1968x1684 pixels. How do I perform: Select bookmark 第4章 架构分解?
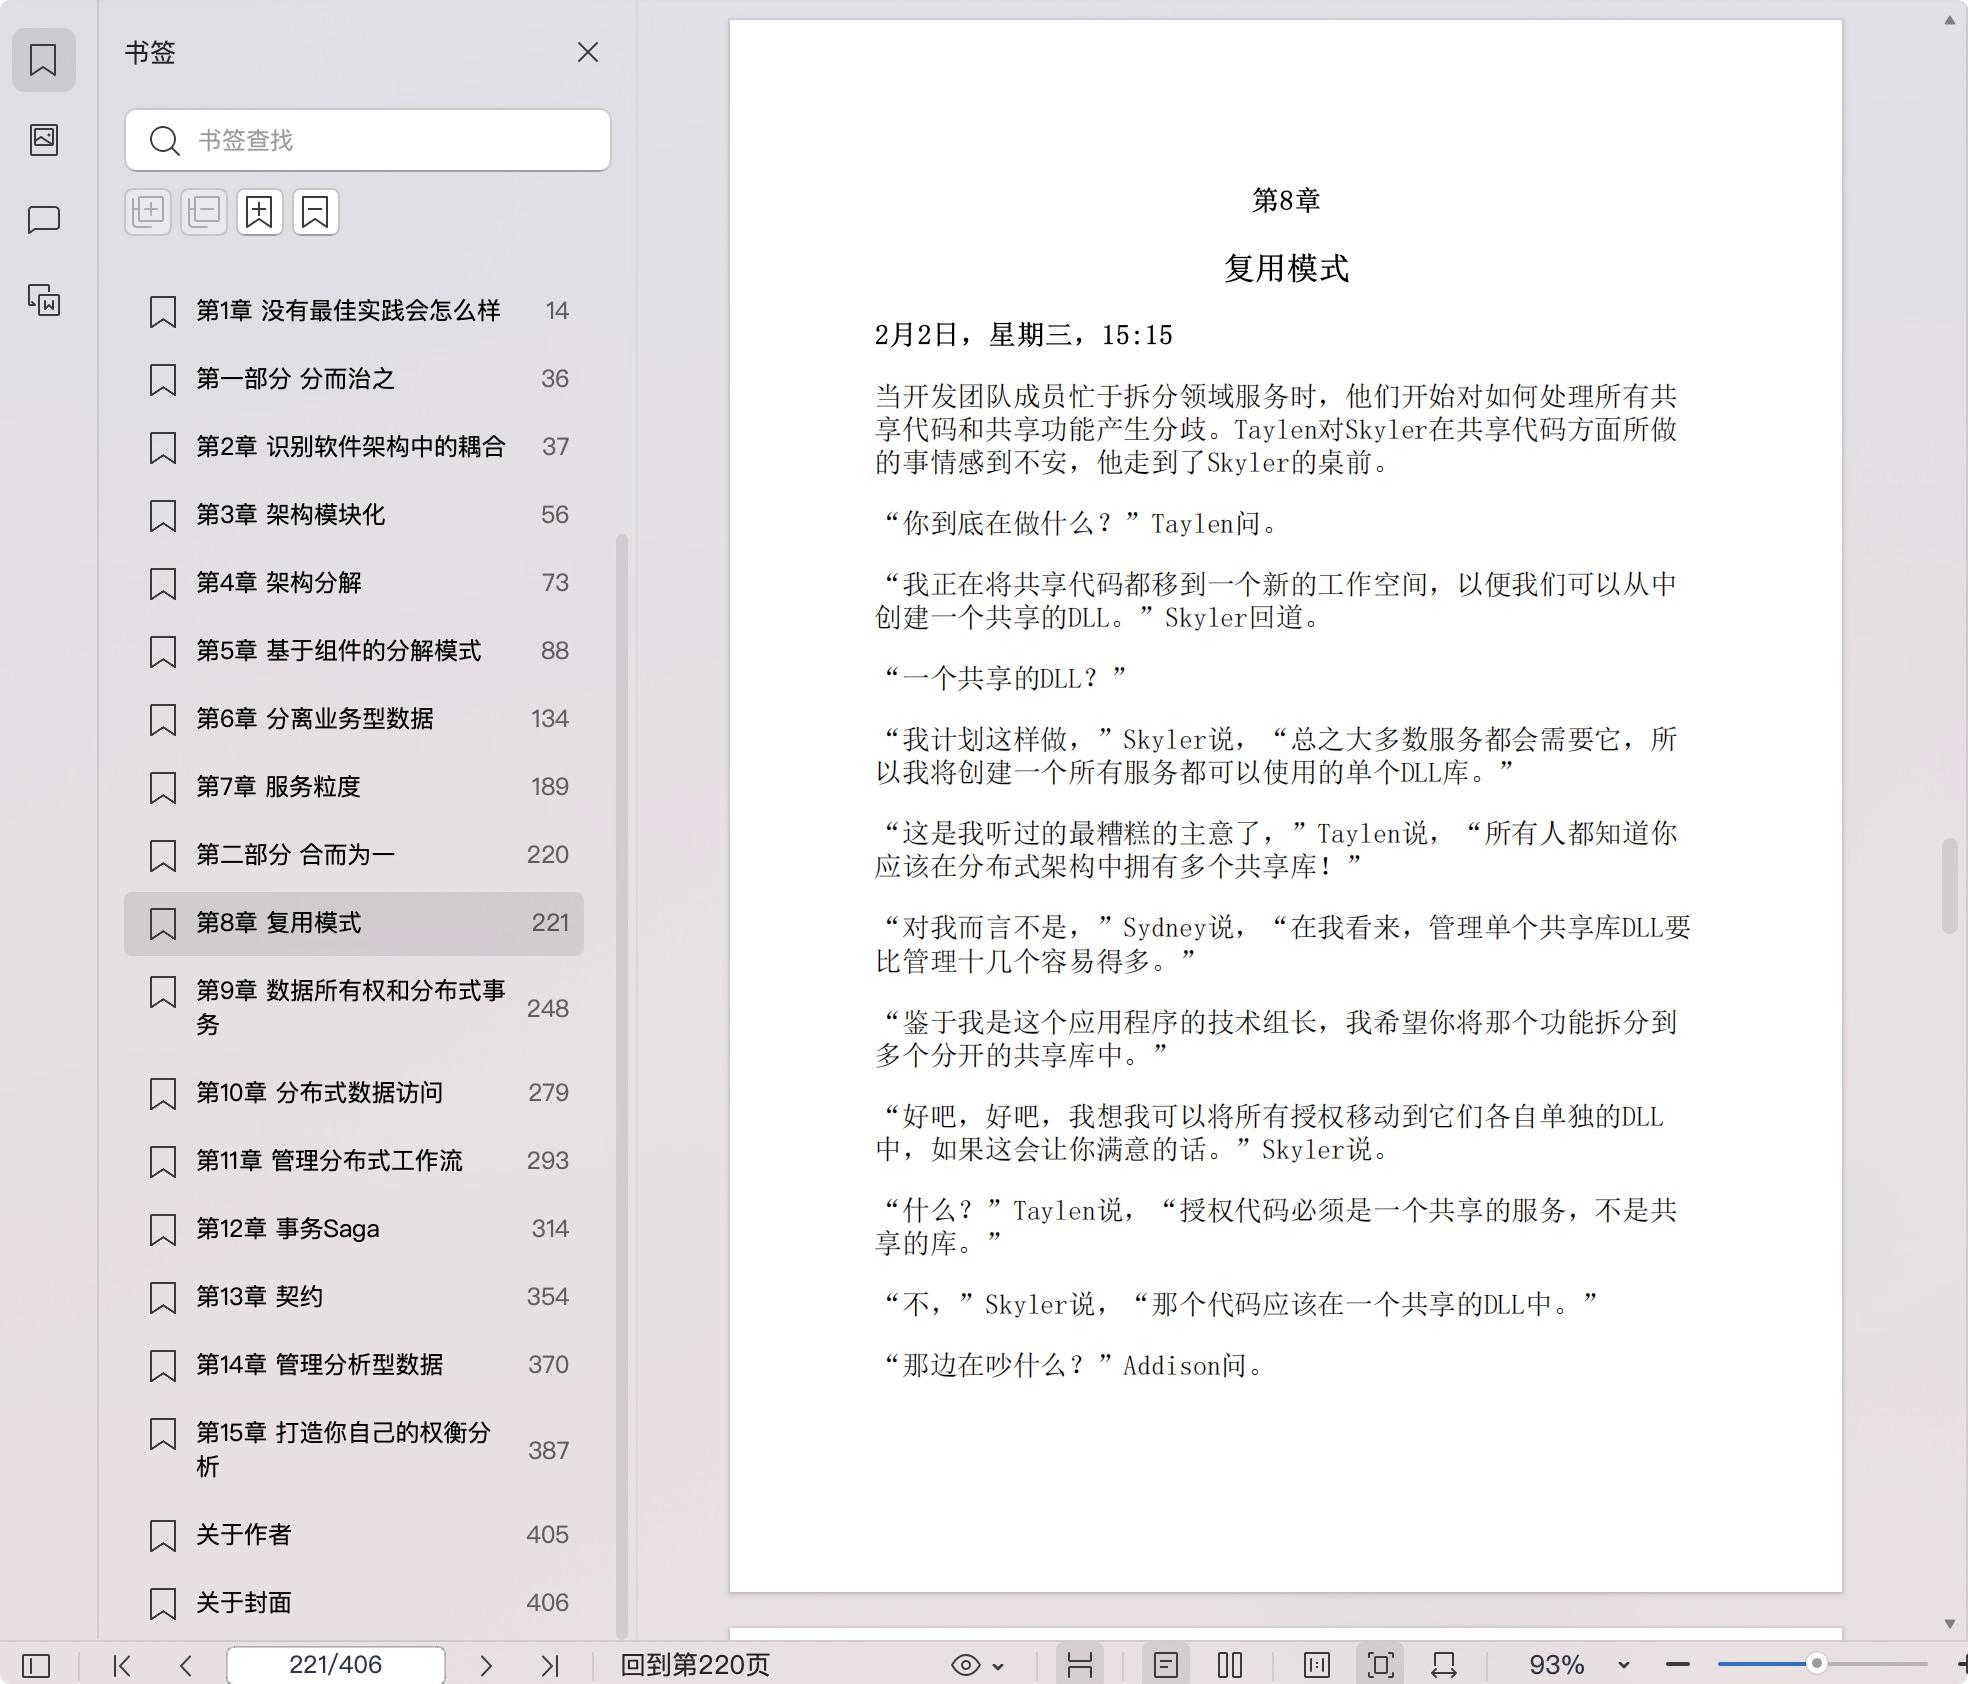pyautogui.click(x=354, y=583)
